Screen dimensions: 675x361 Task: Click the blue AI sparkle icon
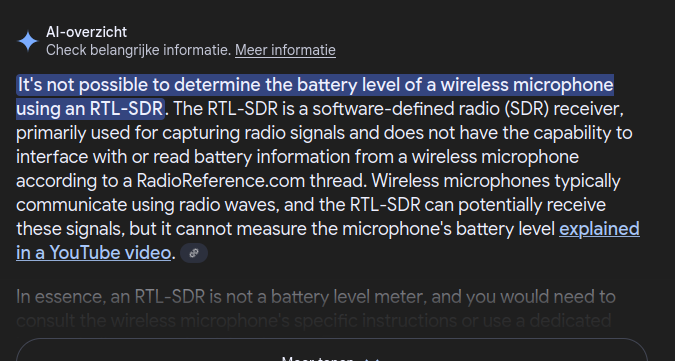[28, 41]
